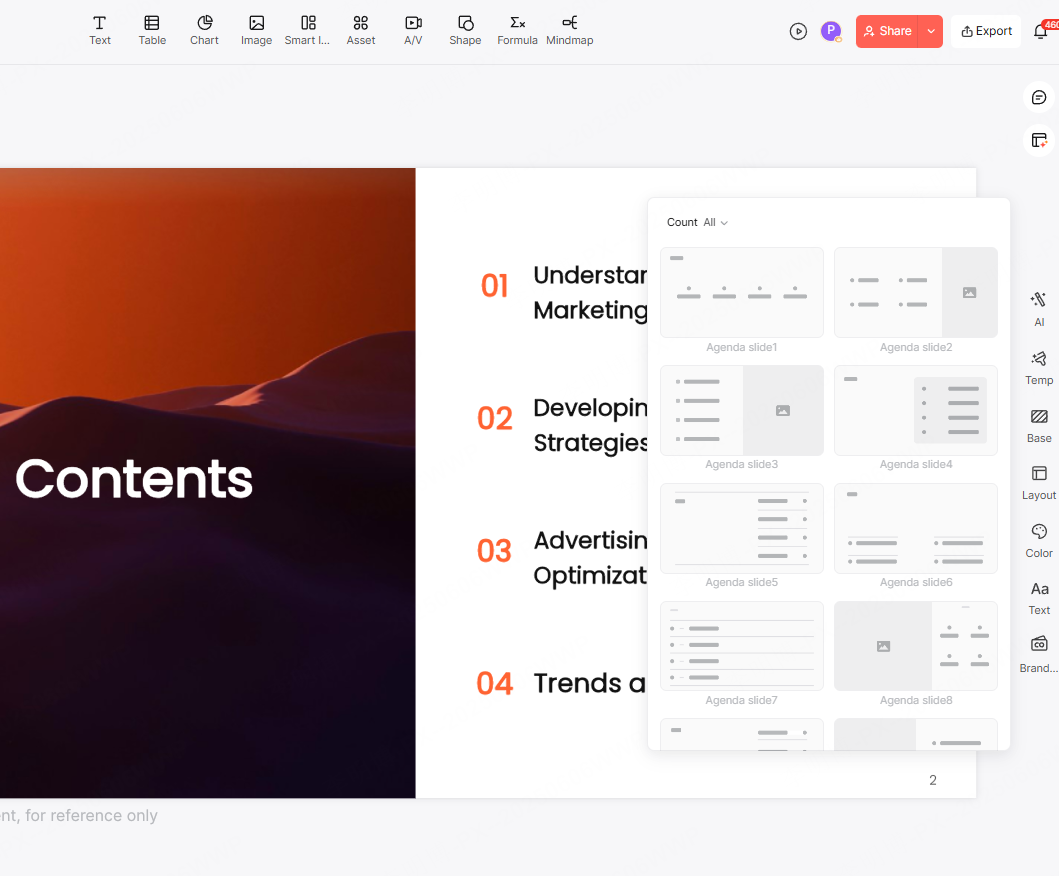The image size is (1059, 876).
Task: Open the comments panel icon
Action: pos(1038,97)
